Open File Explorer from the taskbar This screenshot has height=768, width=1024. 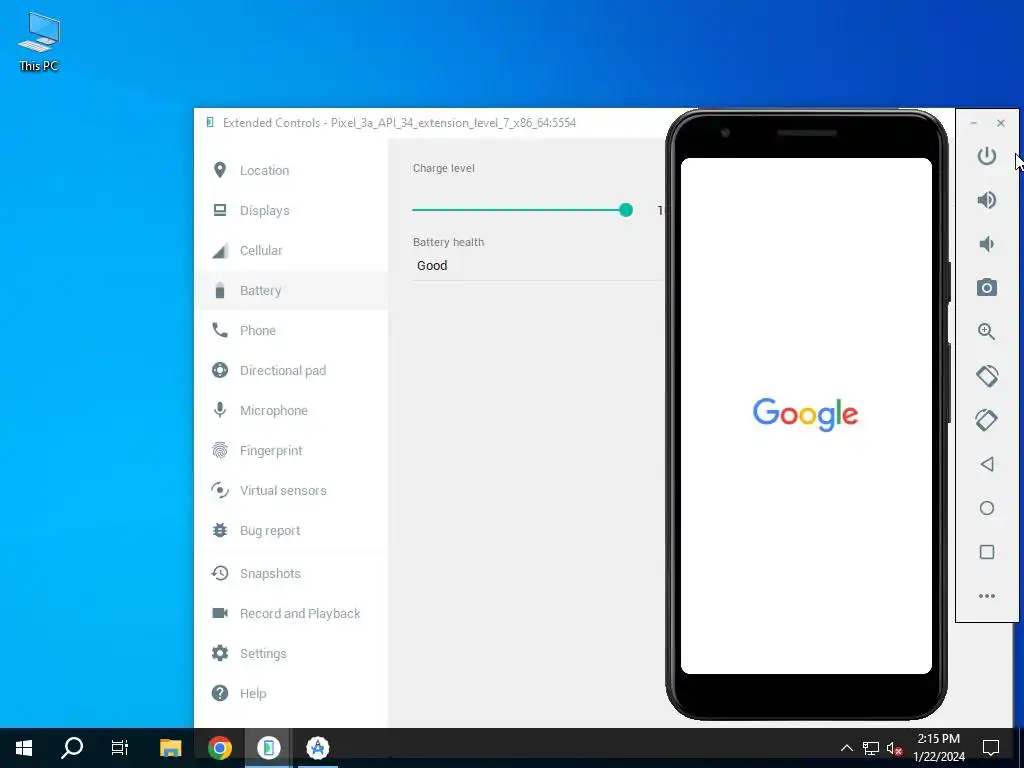pos(170,748)
